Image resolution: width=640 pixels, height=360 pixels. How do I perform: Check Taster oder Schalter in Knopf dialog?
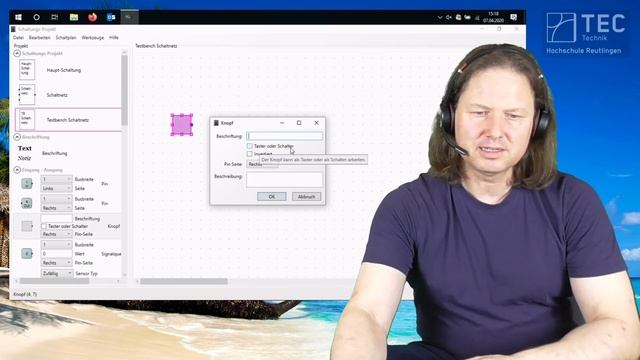click(x=249, y=146)
